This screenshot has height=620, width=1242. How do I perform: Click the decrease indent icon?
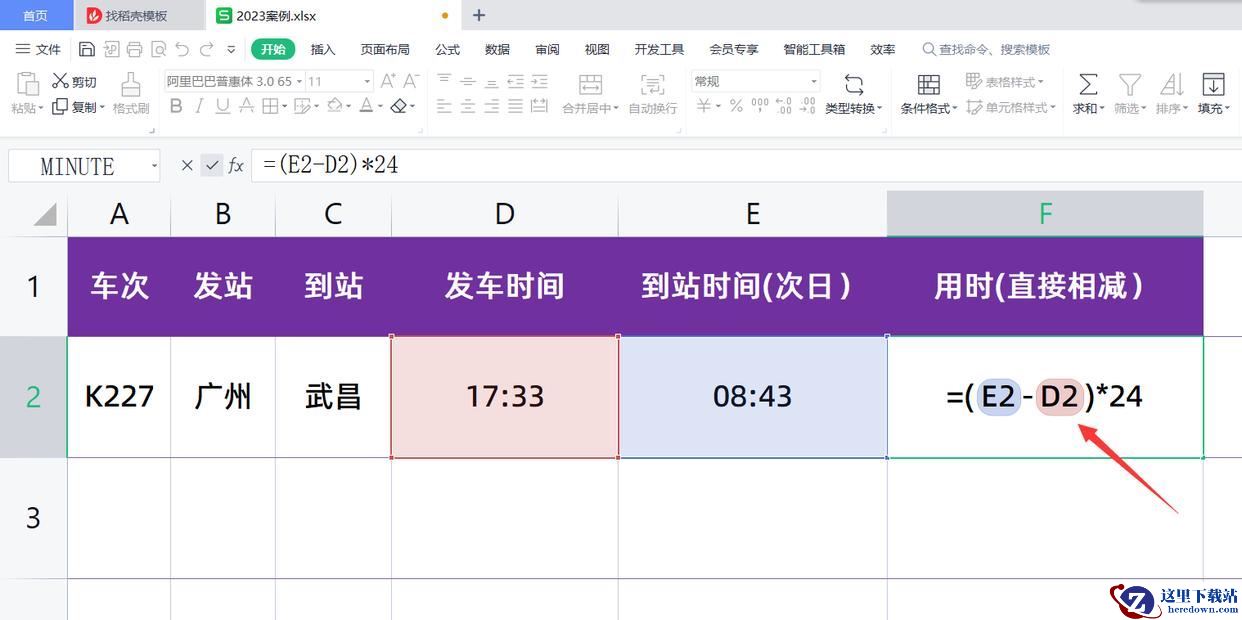515,81
